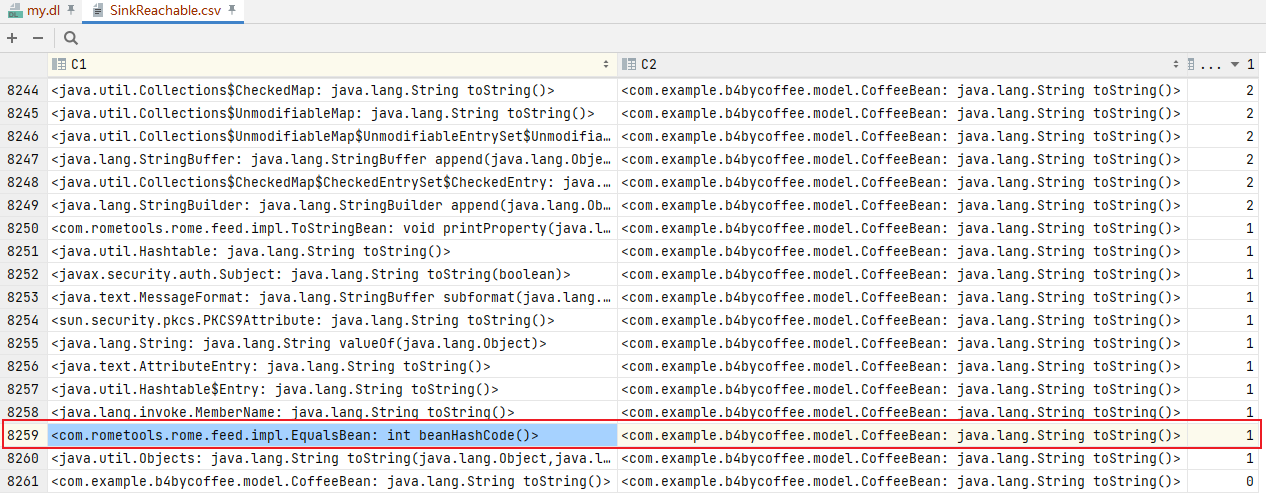Click the java.util.Objects toString cell

click(x=332, y=458)
